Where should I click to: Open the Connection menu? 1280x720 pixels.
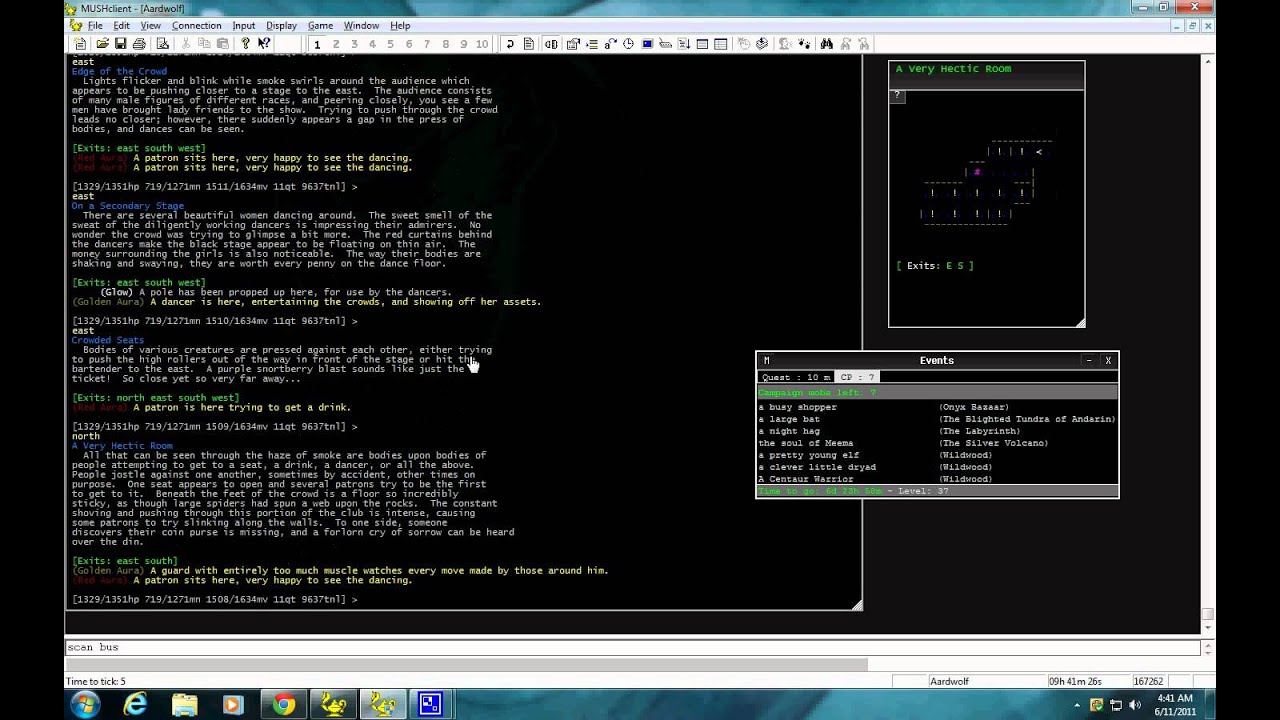coord(196,25)
